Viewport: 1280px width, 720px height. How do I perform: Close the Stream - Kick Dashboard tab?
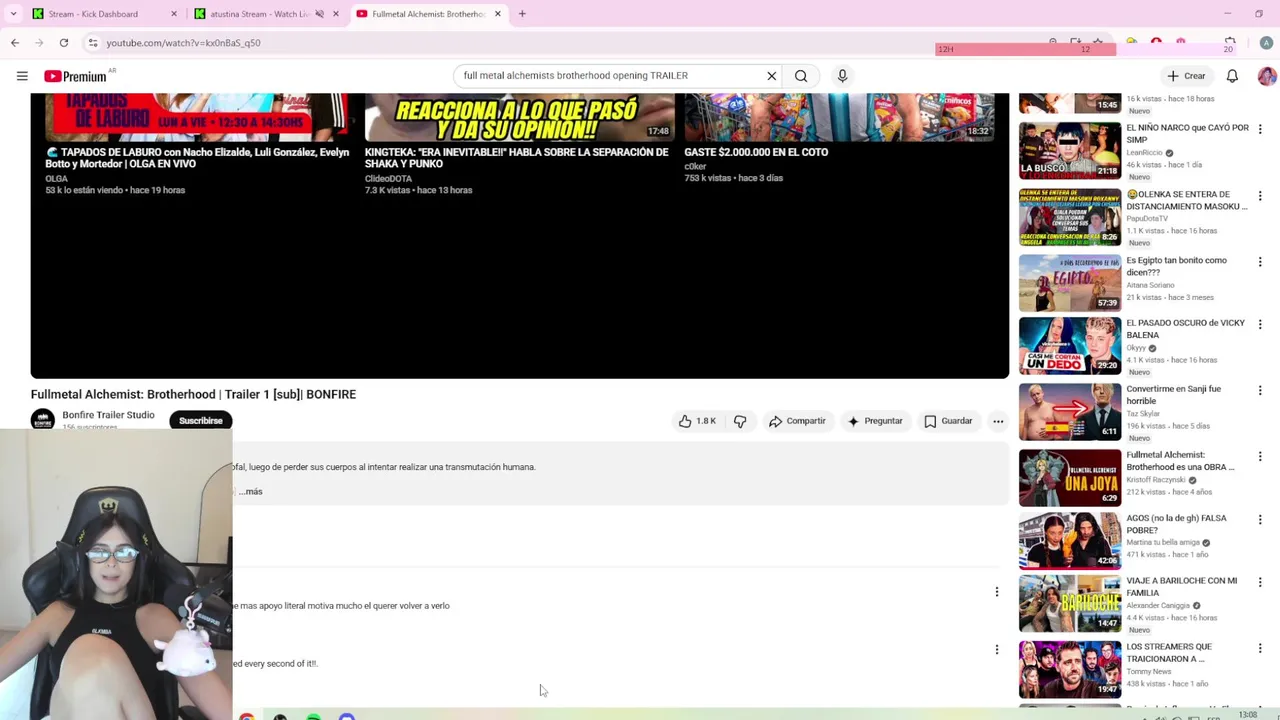pyautogui.click(x=174, y=14)
